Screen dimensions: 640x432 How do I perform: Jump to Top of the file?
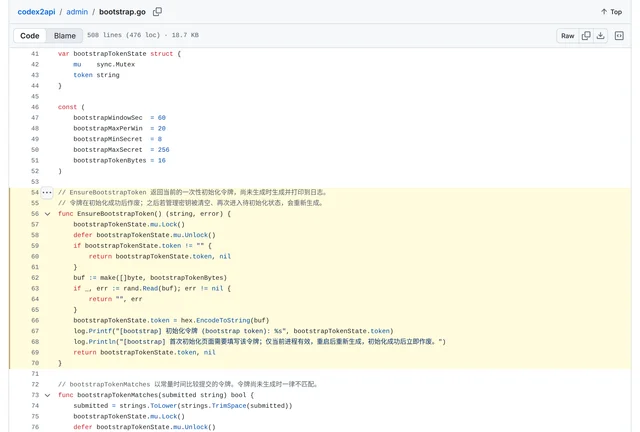coord(611,12)
